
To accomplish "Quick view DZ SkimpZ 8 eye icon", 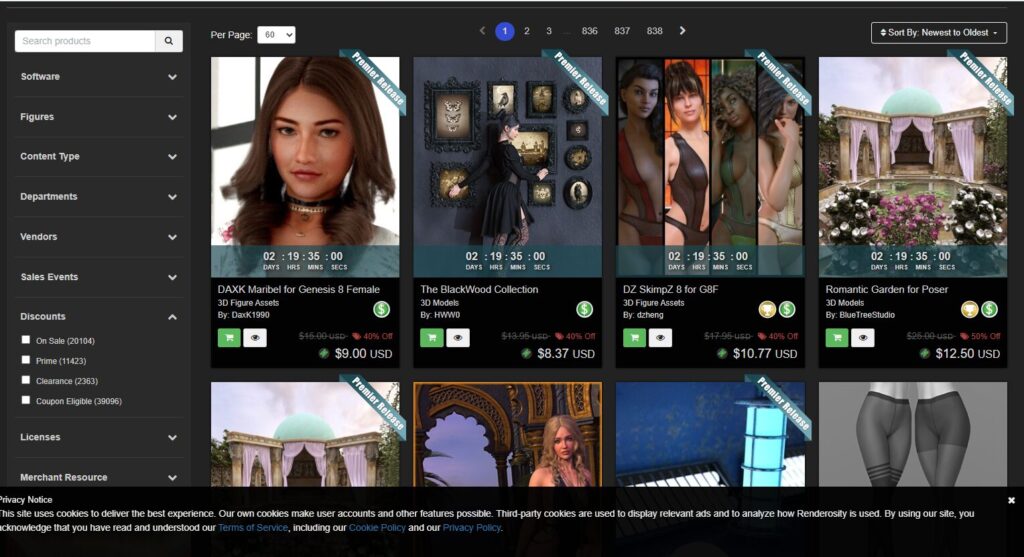I will click(660, 338).
